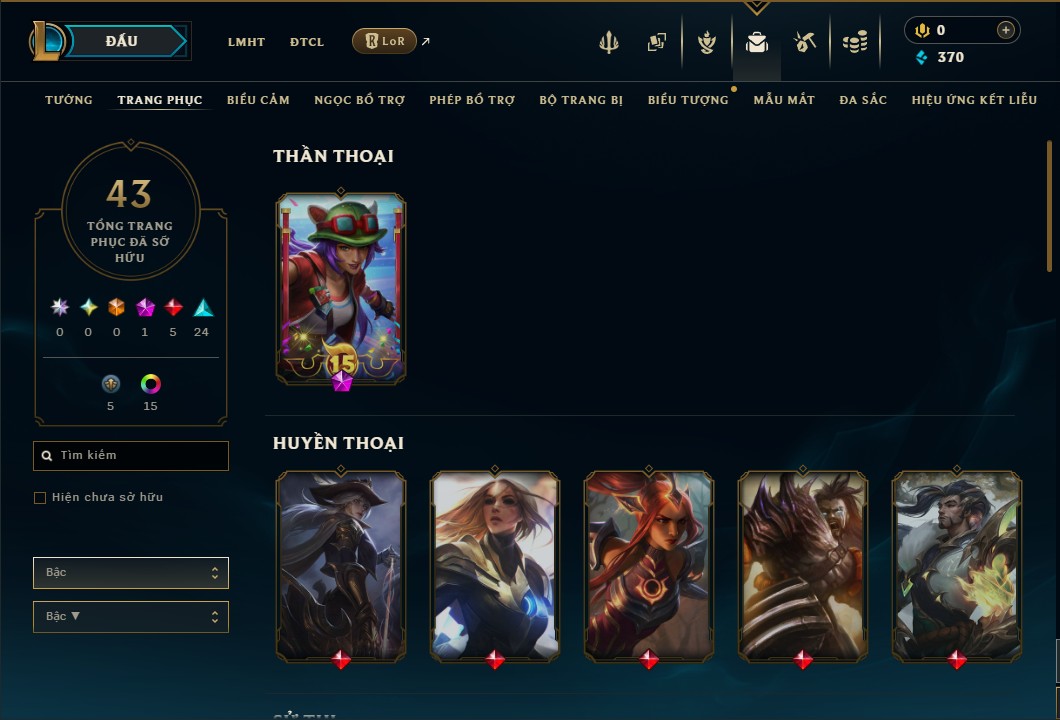Open the Loot hammer icon
Viewport: 1060px width, 720px height.
point(804,42)
